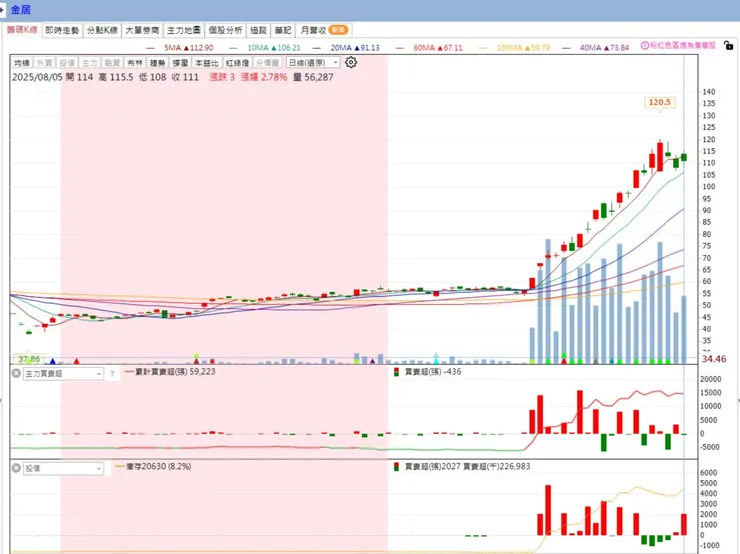This screenshot has width=740, height=554.
Task: Click the 量 56,287 volume value
Action: pyautogui.click(x=313, y=77)
